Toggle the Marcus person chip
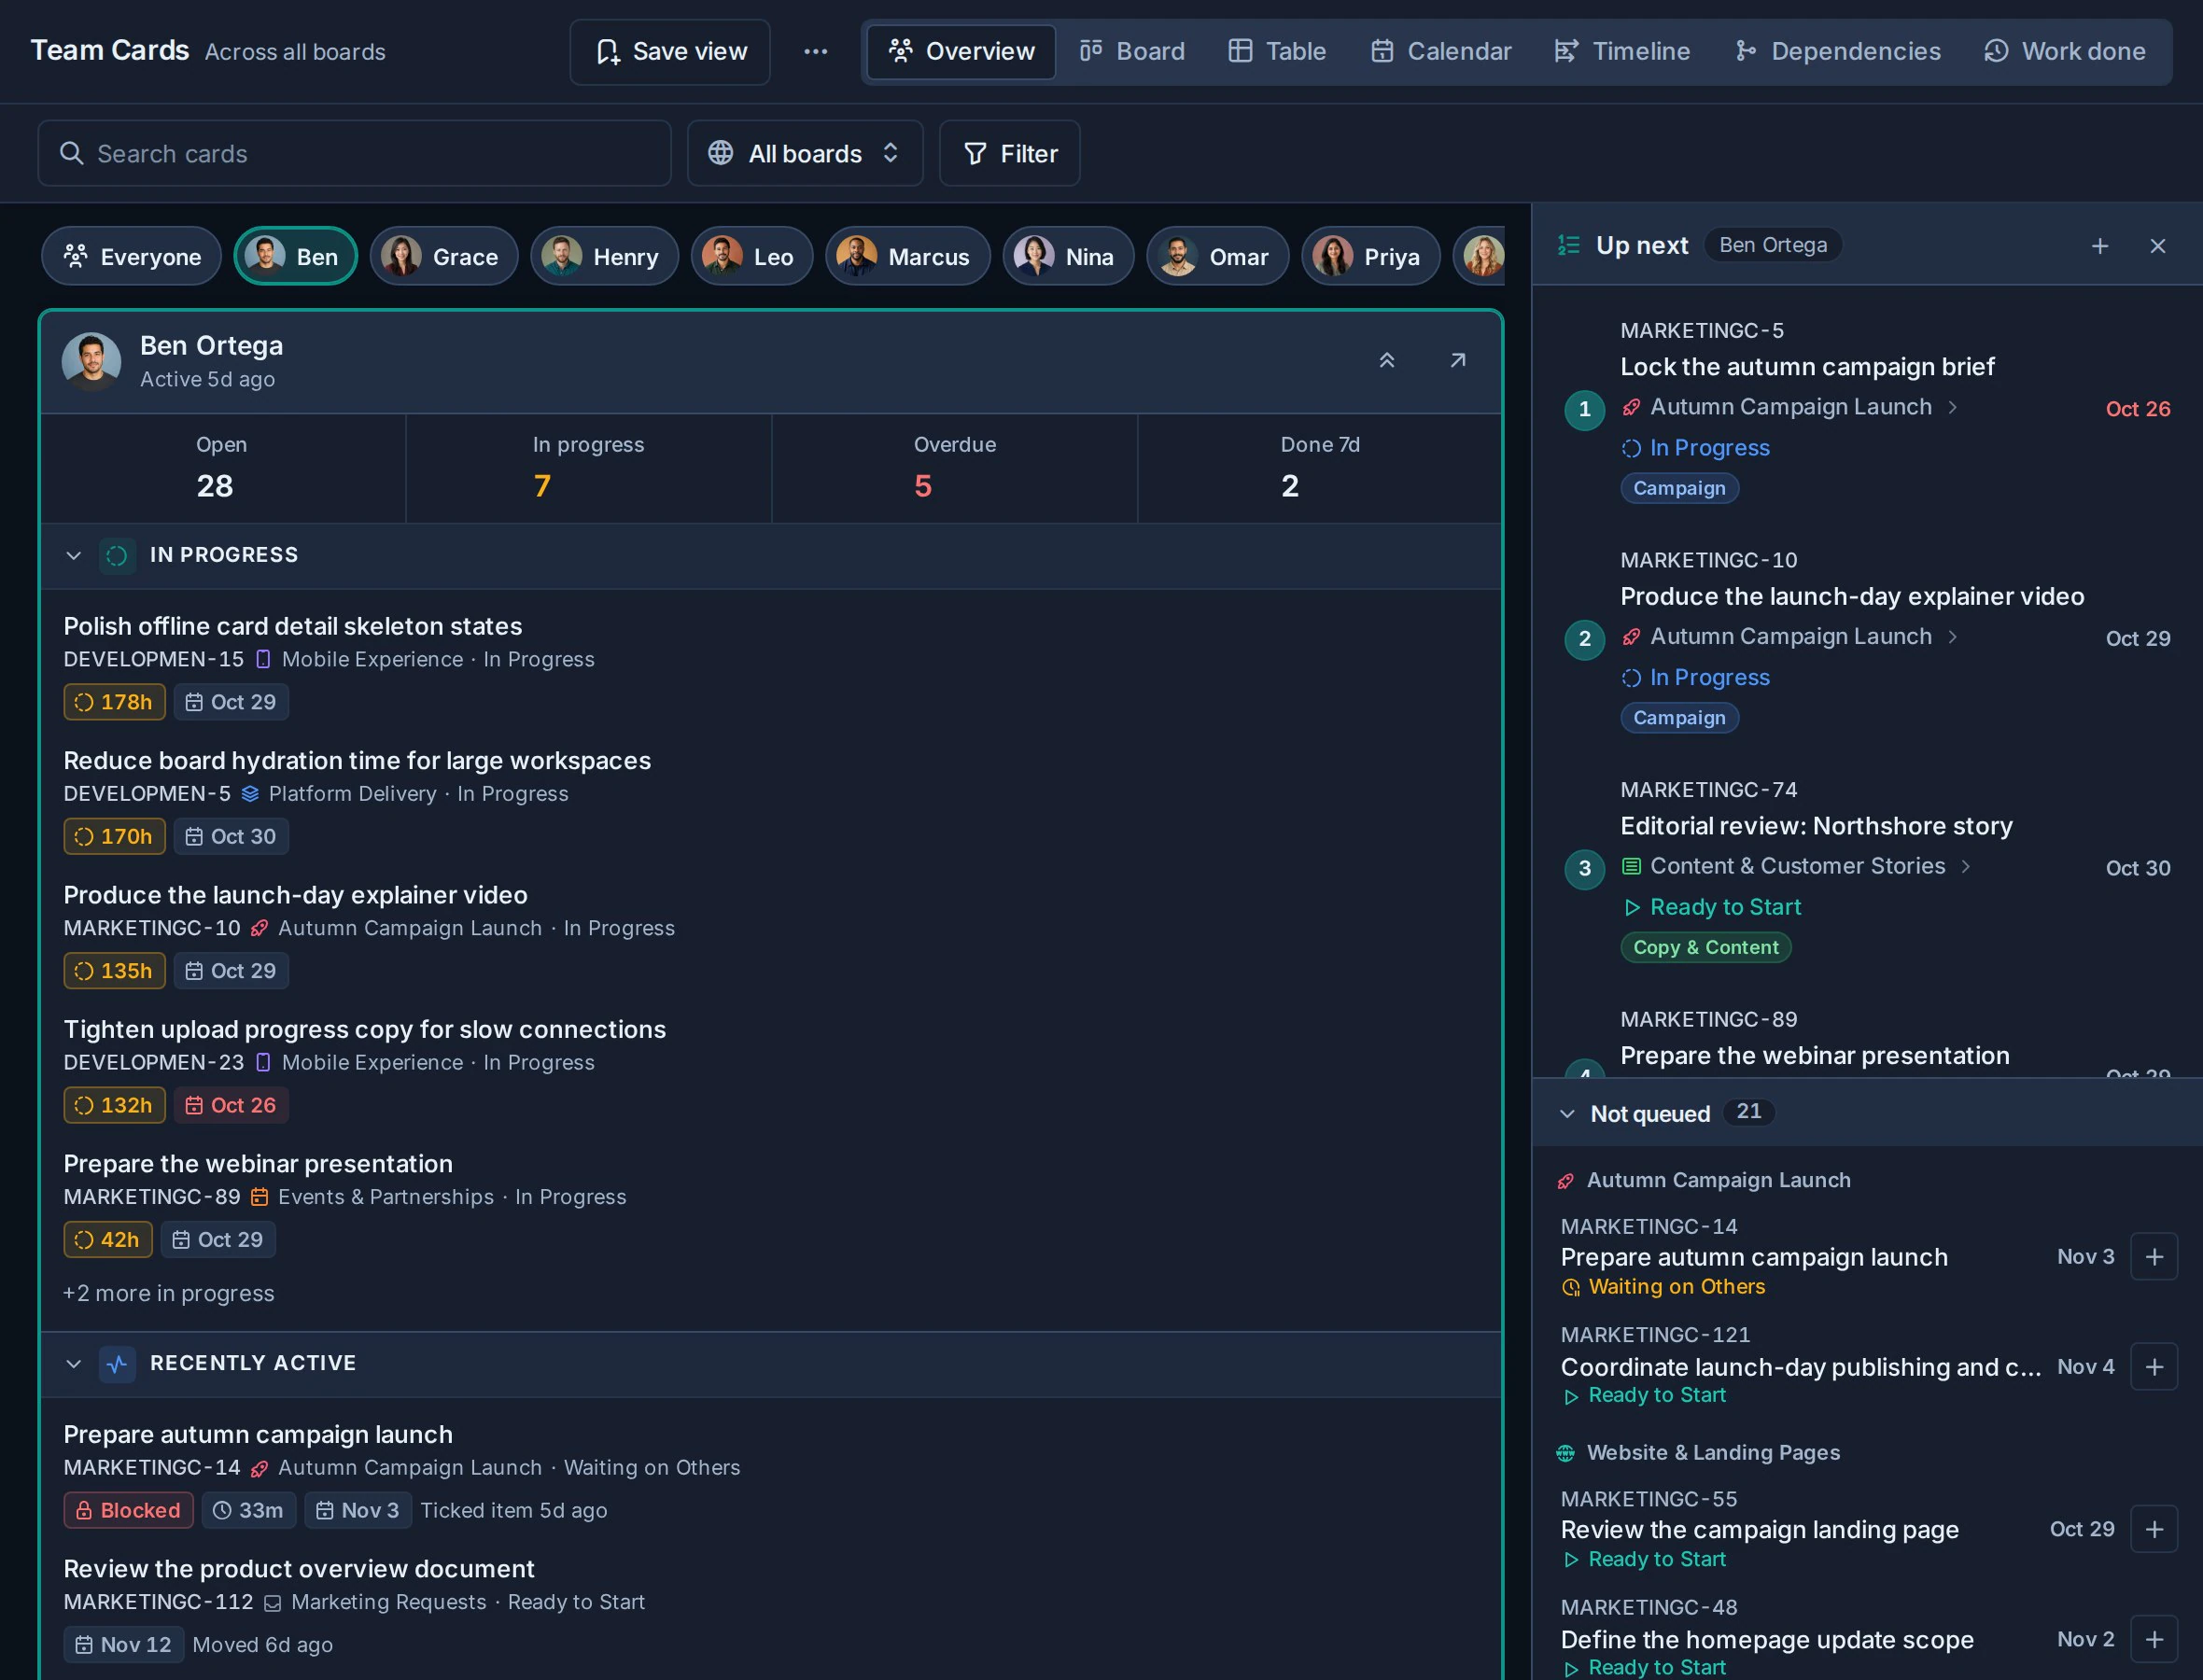This screenshot has height=1680, width=2203. tap(907, 256)
